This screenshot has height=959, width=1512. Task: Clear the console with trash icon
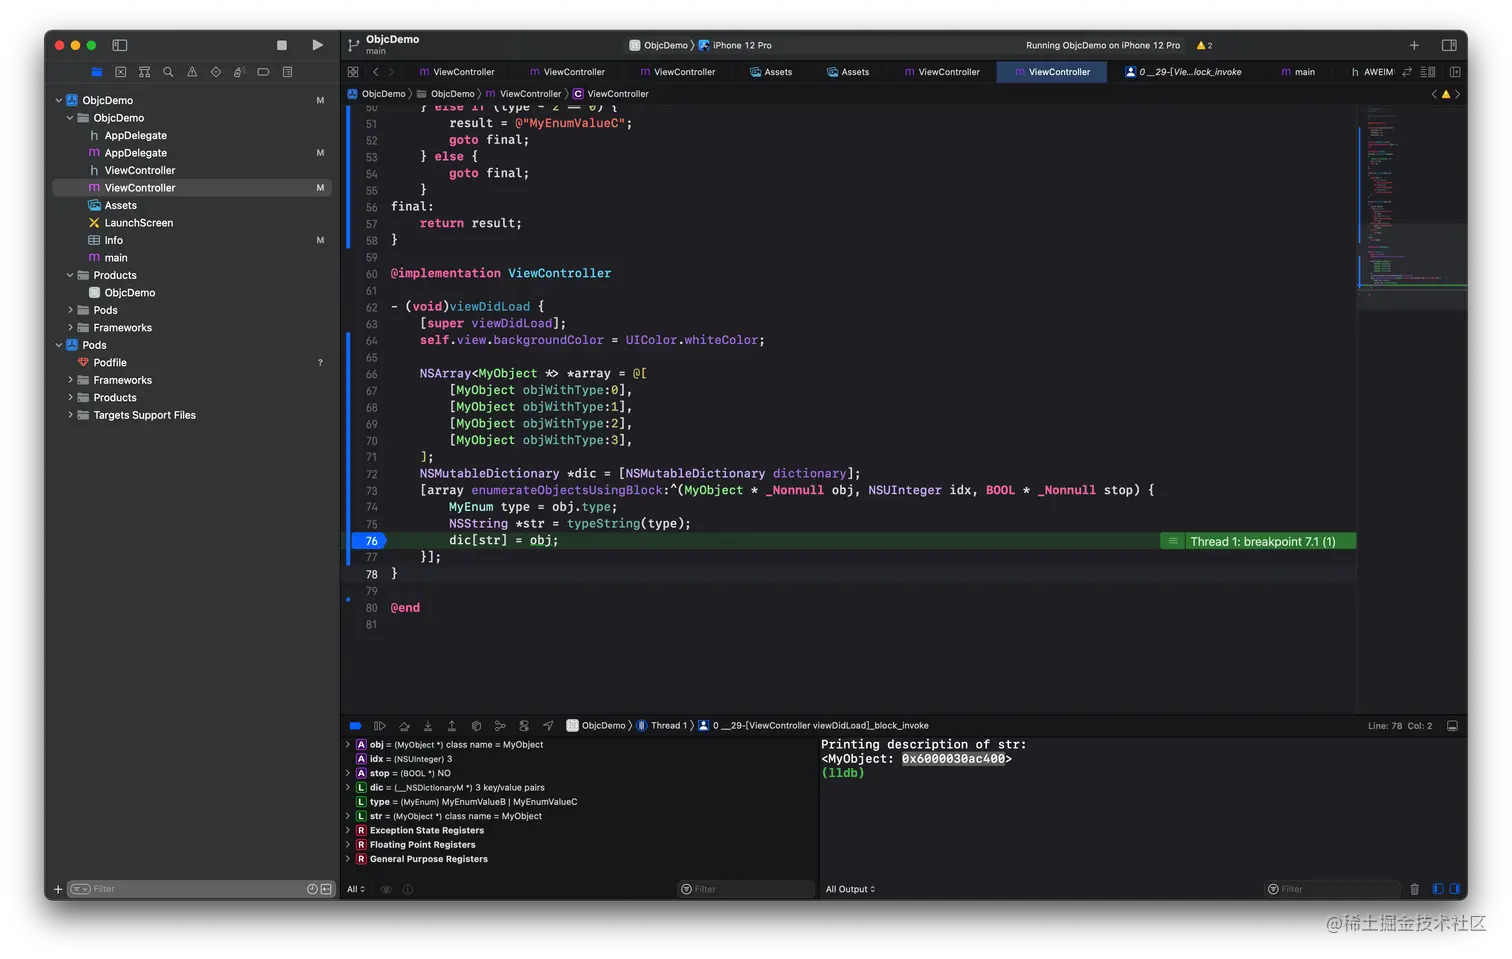[1414, 889]
